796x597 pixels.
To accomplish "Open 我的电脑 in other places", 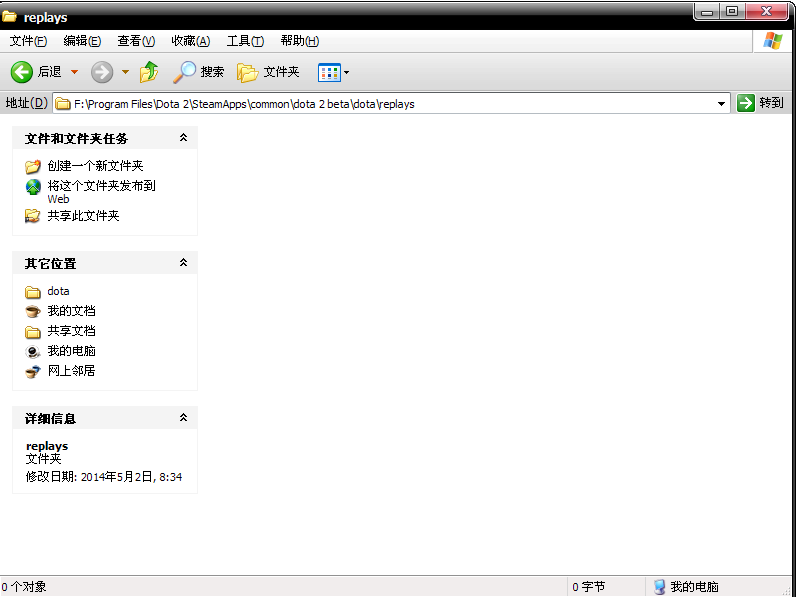I will [72, 351].
